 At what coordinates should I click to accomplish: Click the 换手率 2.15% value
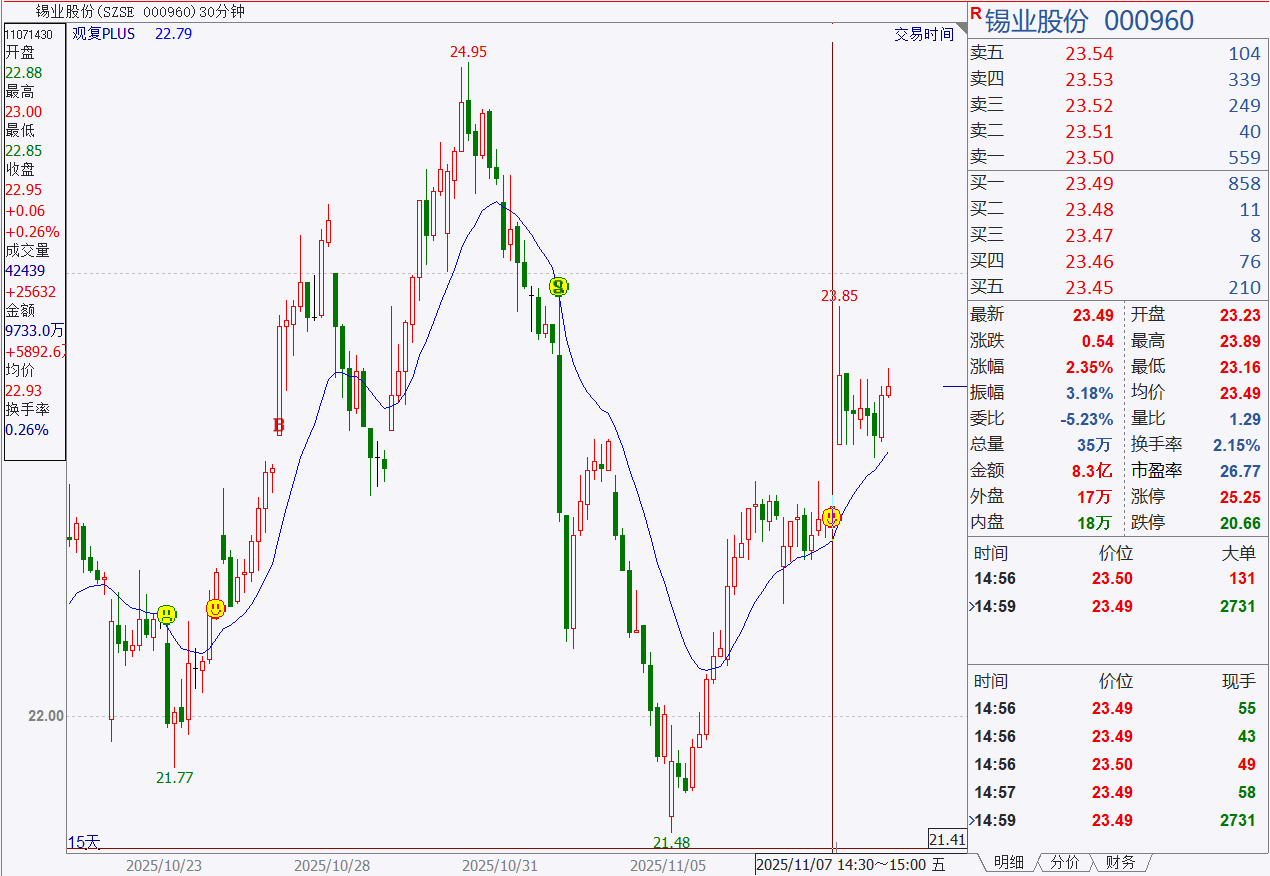[x=1237, y=445]
